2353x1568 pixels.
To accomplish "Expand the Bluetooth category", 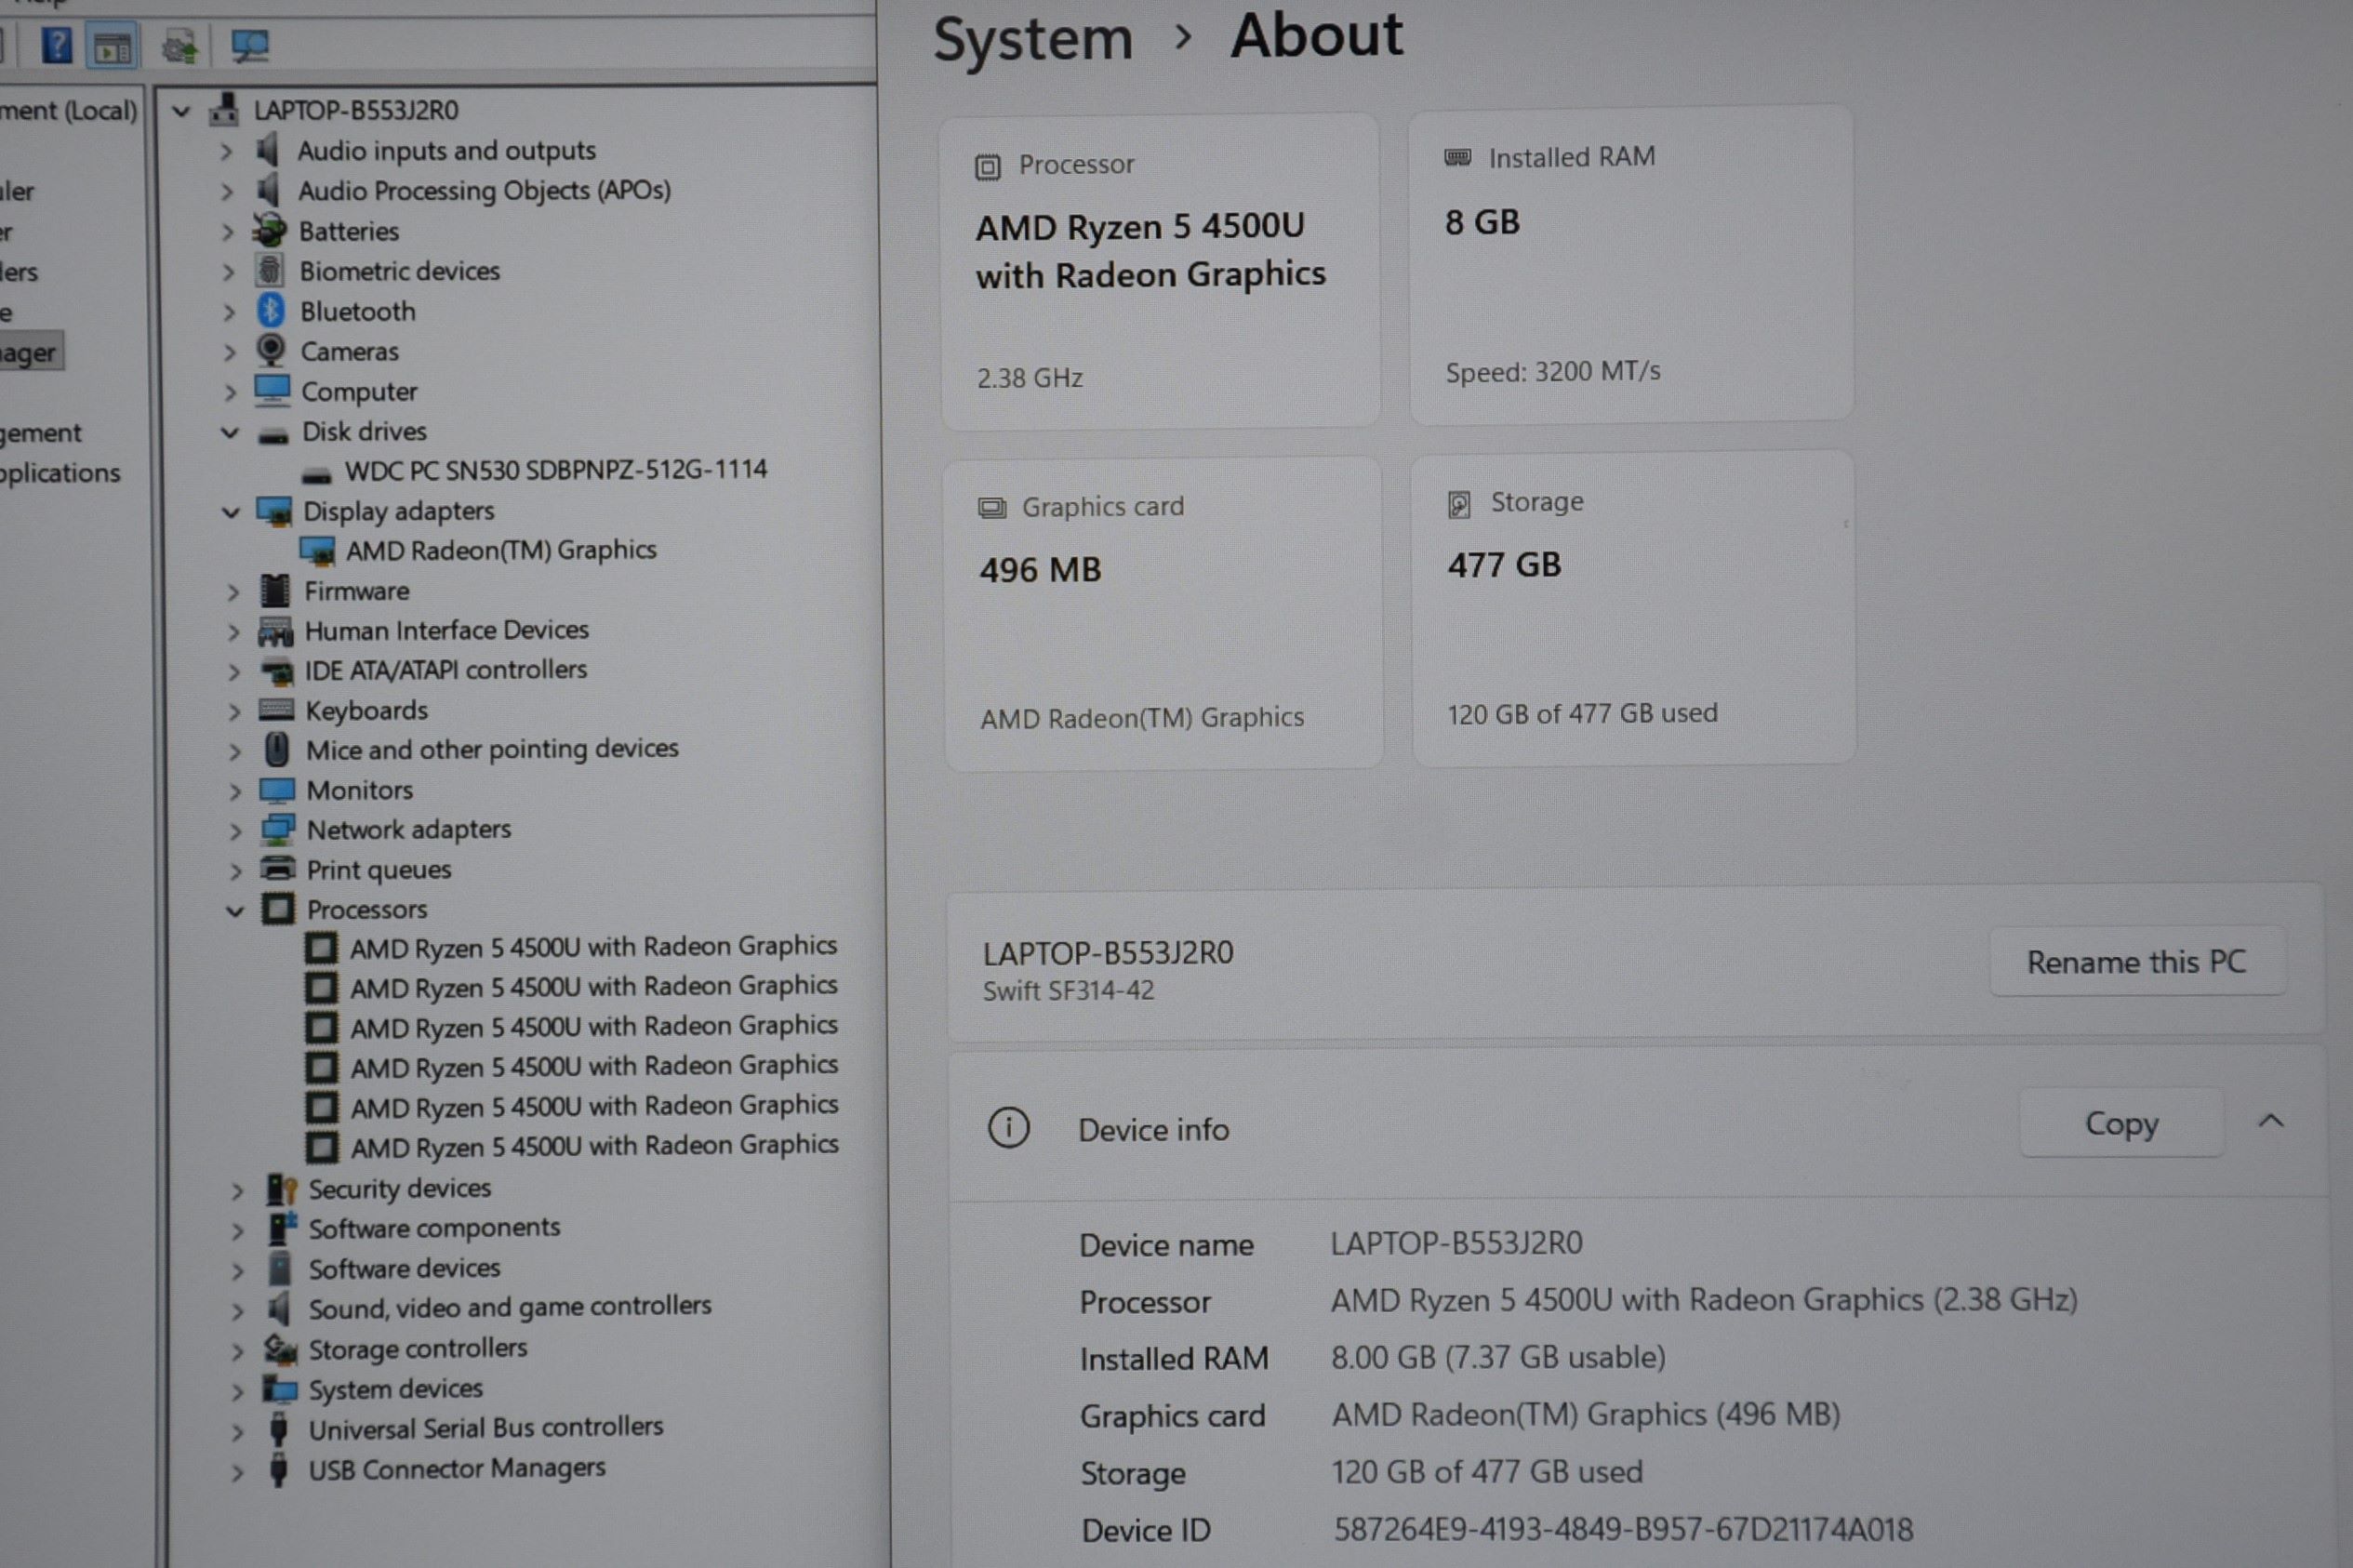I will pos(228,312).
